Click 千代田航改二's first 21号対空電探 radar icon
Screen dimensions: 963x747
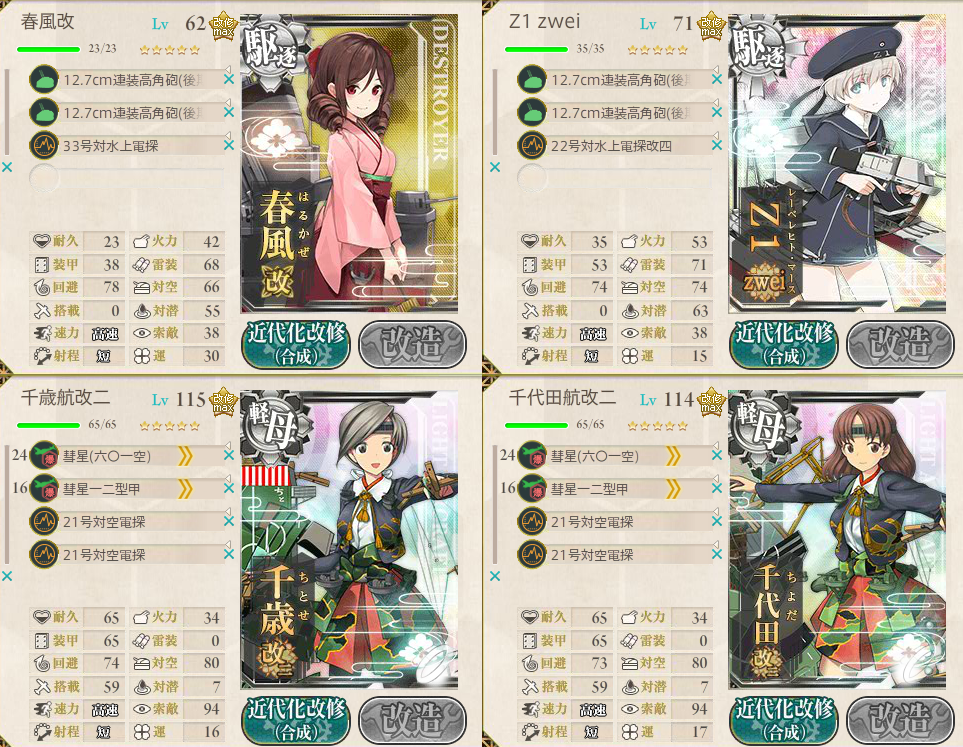(532, 522)
